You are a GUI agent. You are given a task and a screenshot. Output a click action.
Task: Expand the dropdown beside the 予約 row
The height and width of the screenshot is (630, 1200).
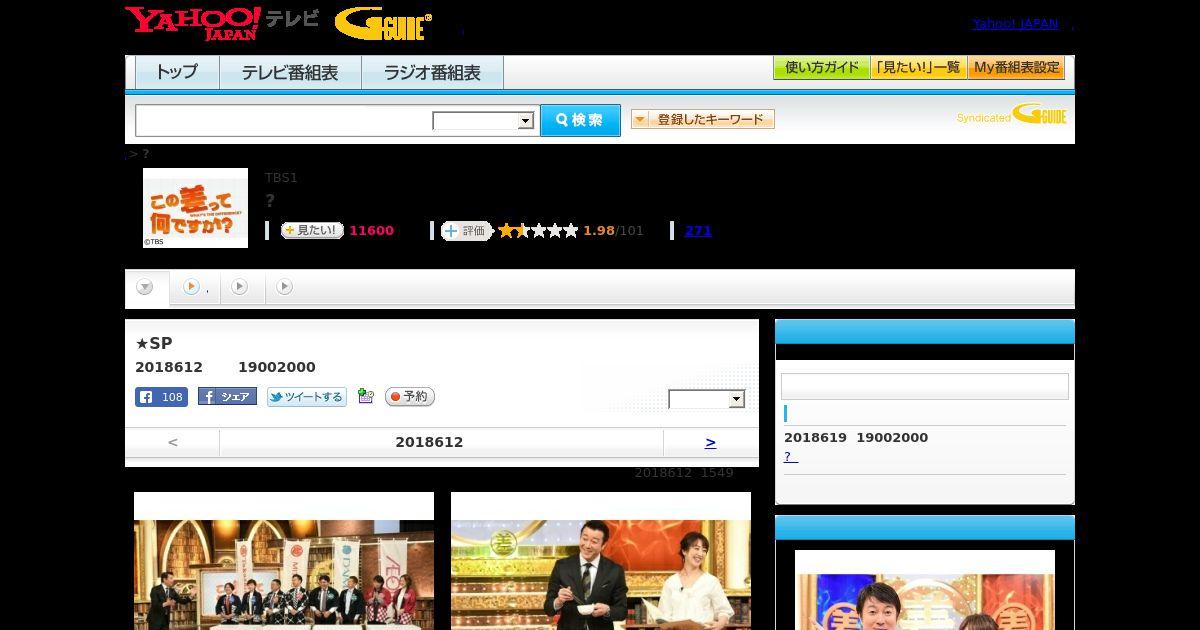tap(707, 399)
